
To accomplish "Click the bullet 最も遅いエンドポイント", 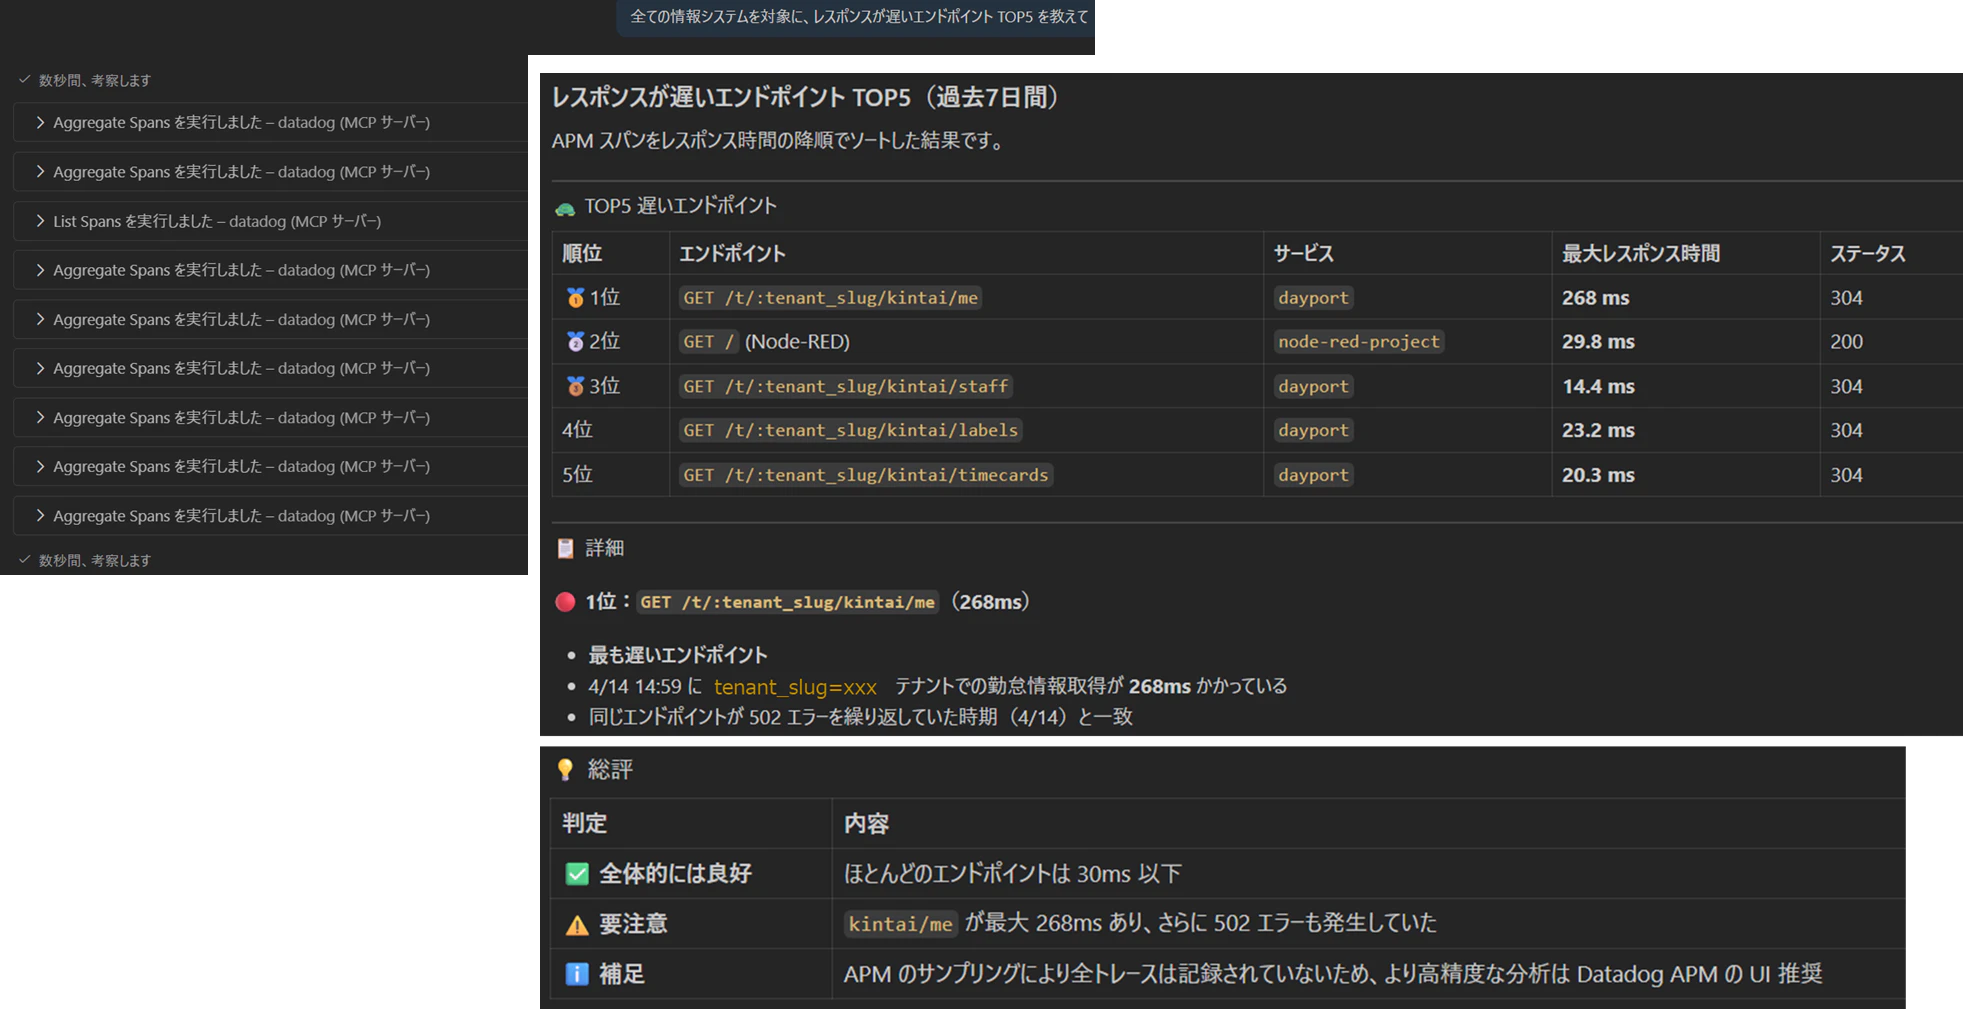I will [677, 655].
